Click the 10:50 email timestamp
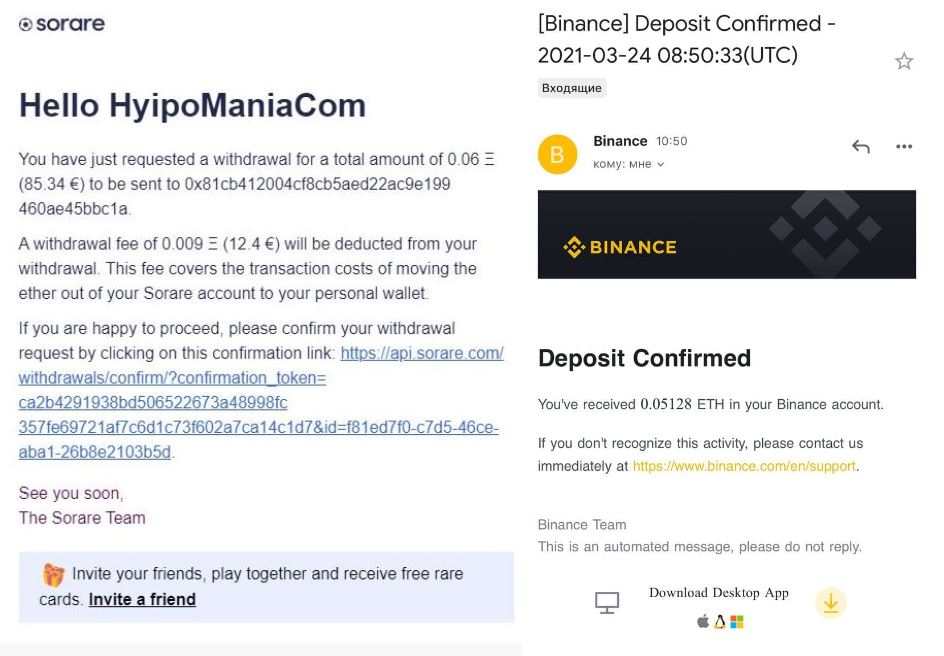This screenshot has height=656, width=944. (x=672, y=142)
